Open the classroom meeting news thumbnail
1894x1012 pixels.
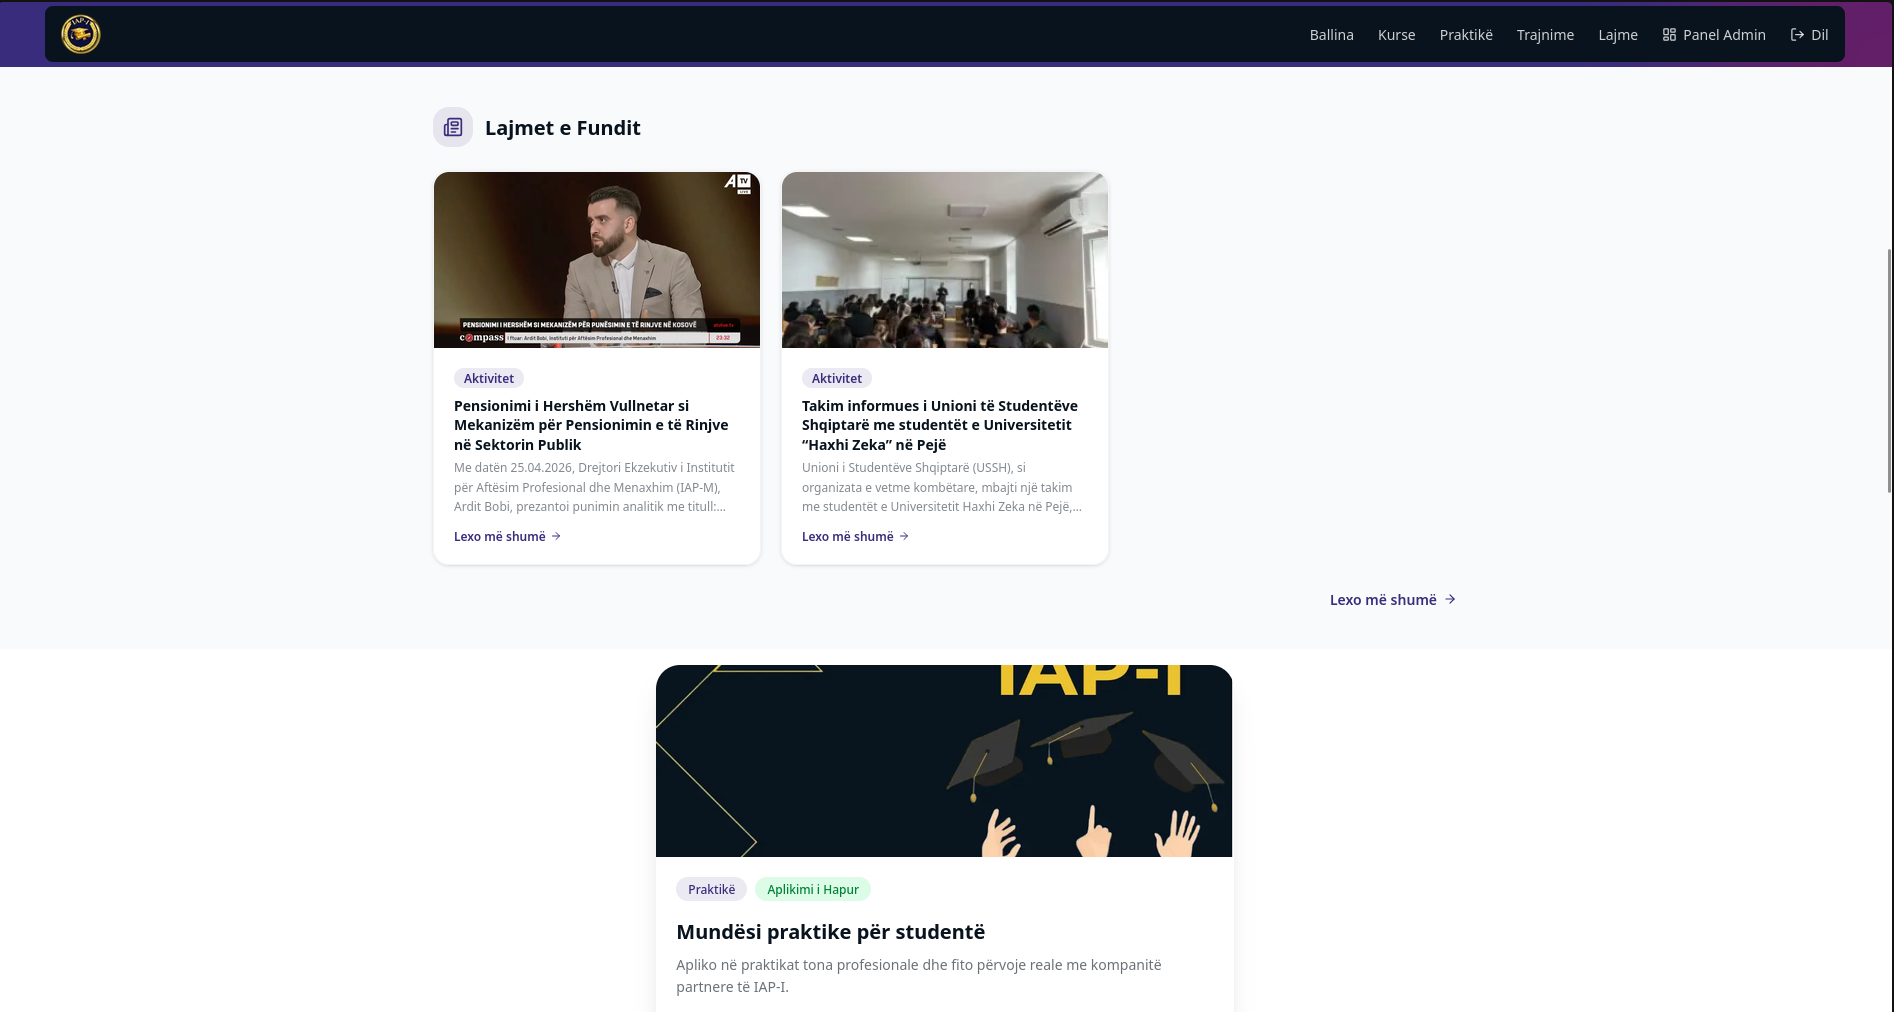945,260
